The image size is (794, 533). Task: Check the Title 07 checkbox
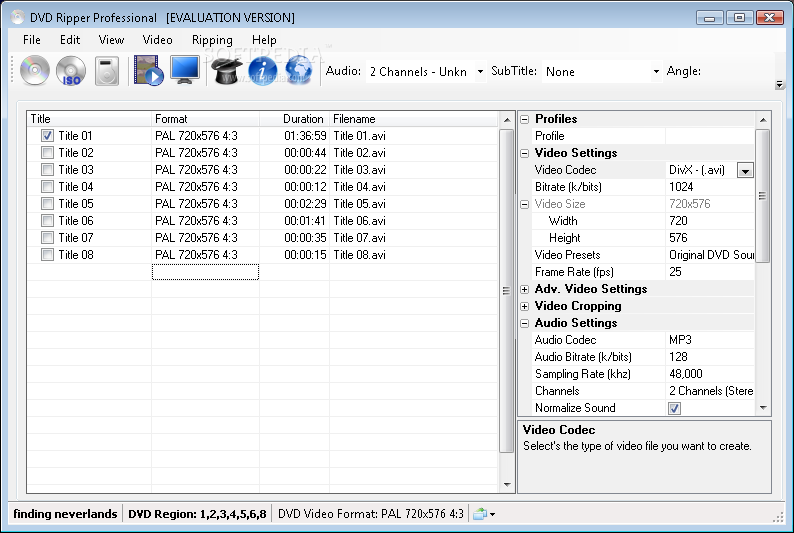[47, 237]
